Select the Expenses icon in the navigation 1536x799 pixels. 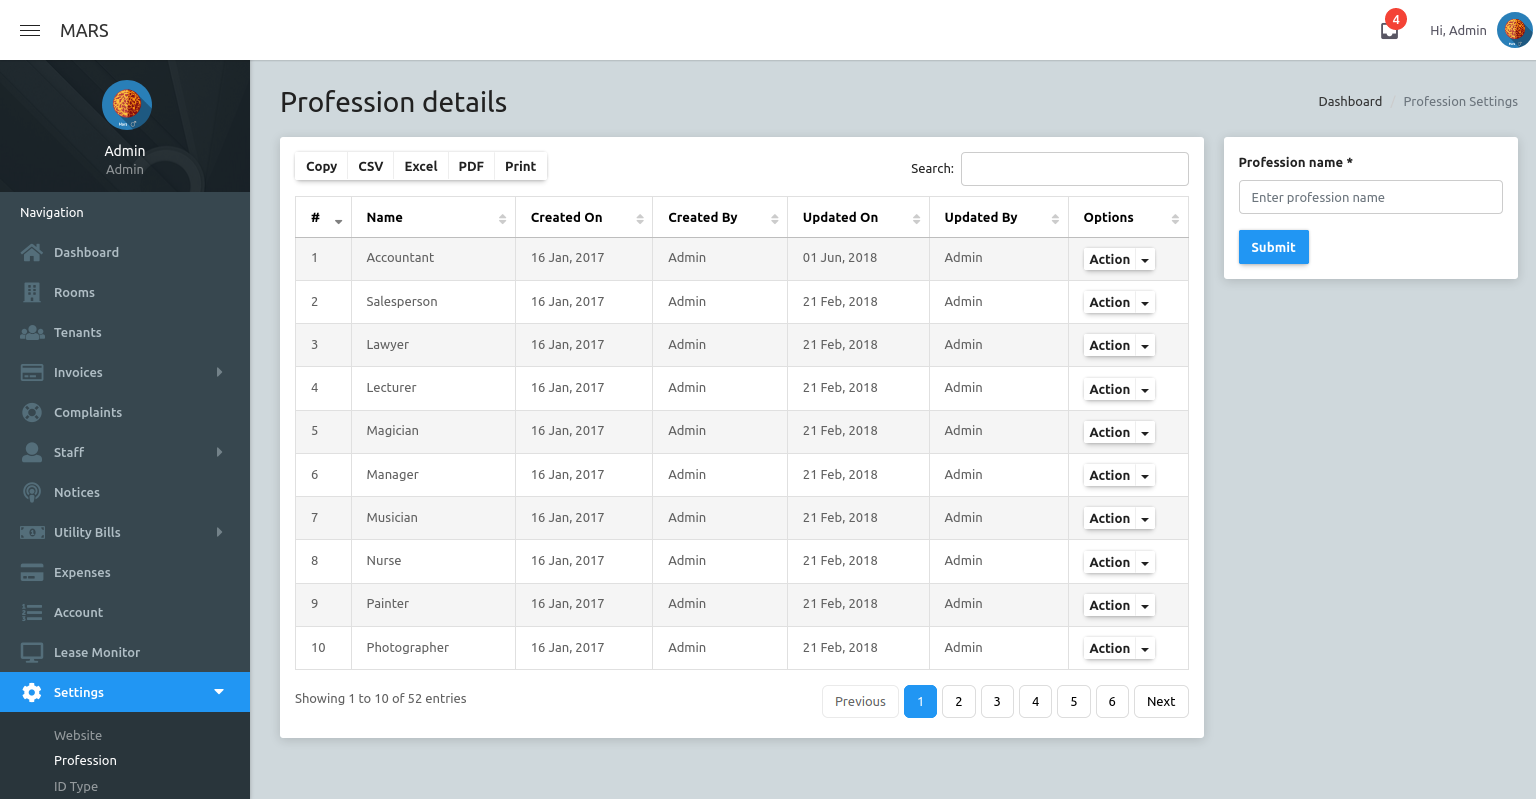pyautogui.click(x=31, y=572)
